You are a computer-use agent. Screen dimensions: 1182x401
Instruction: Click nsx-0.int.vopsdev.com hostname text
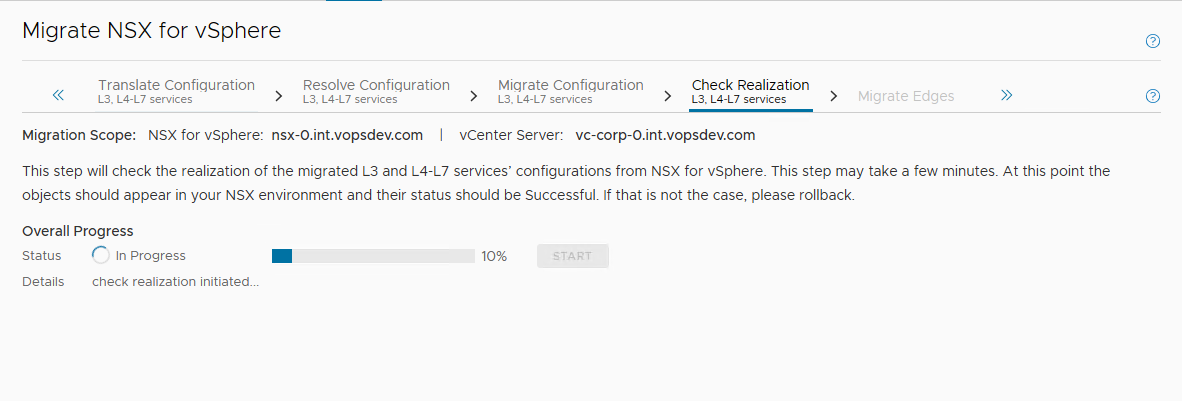(347, 136)
